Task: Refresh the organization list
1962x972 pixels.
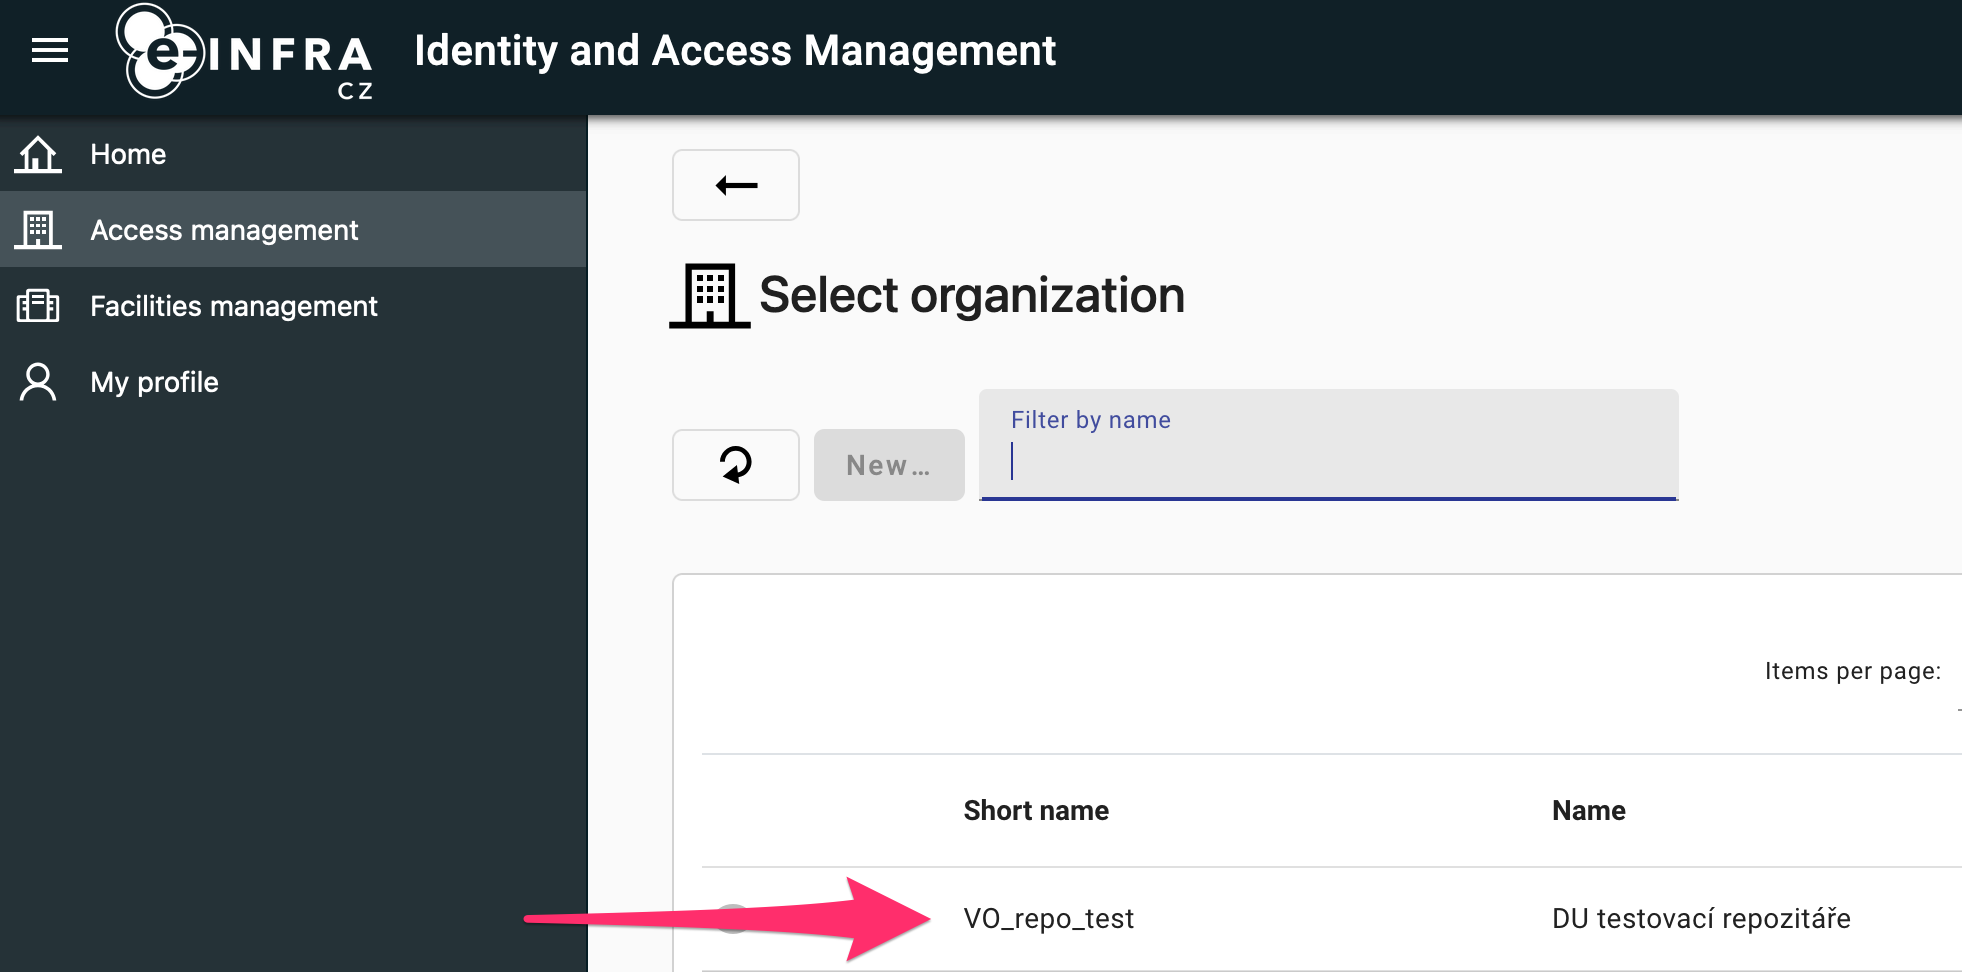Action: click(x=735, y=465)
